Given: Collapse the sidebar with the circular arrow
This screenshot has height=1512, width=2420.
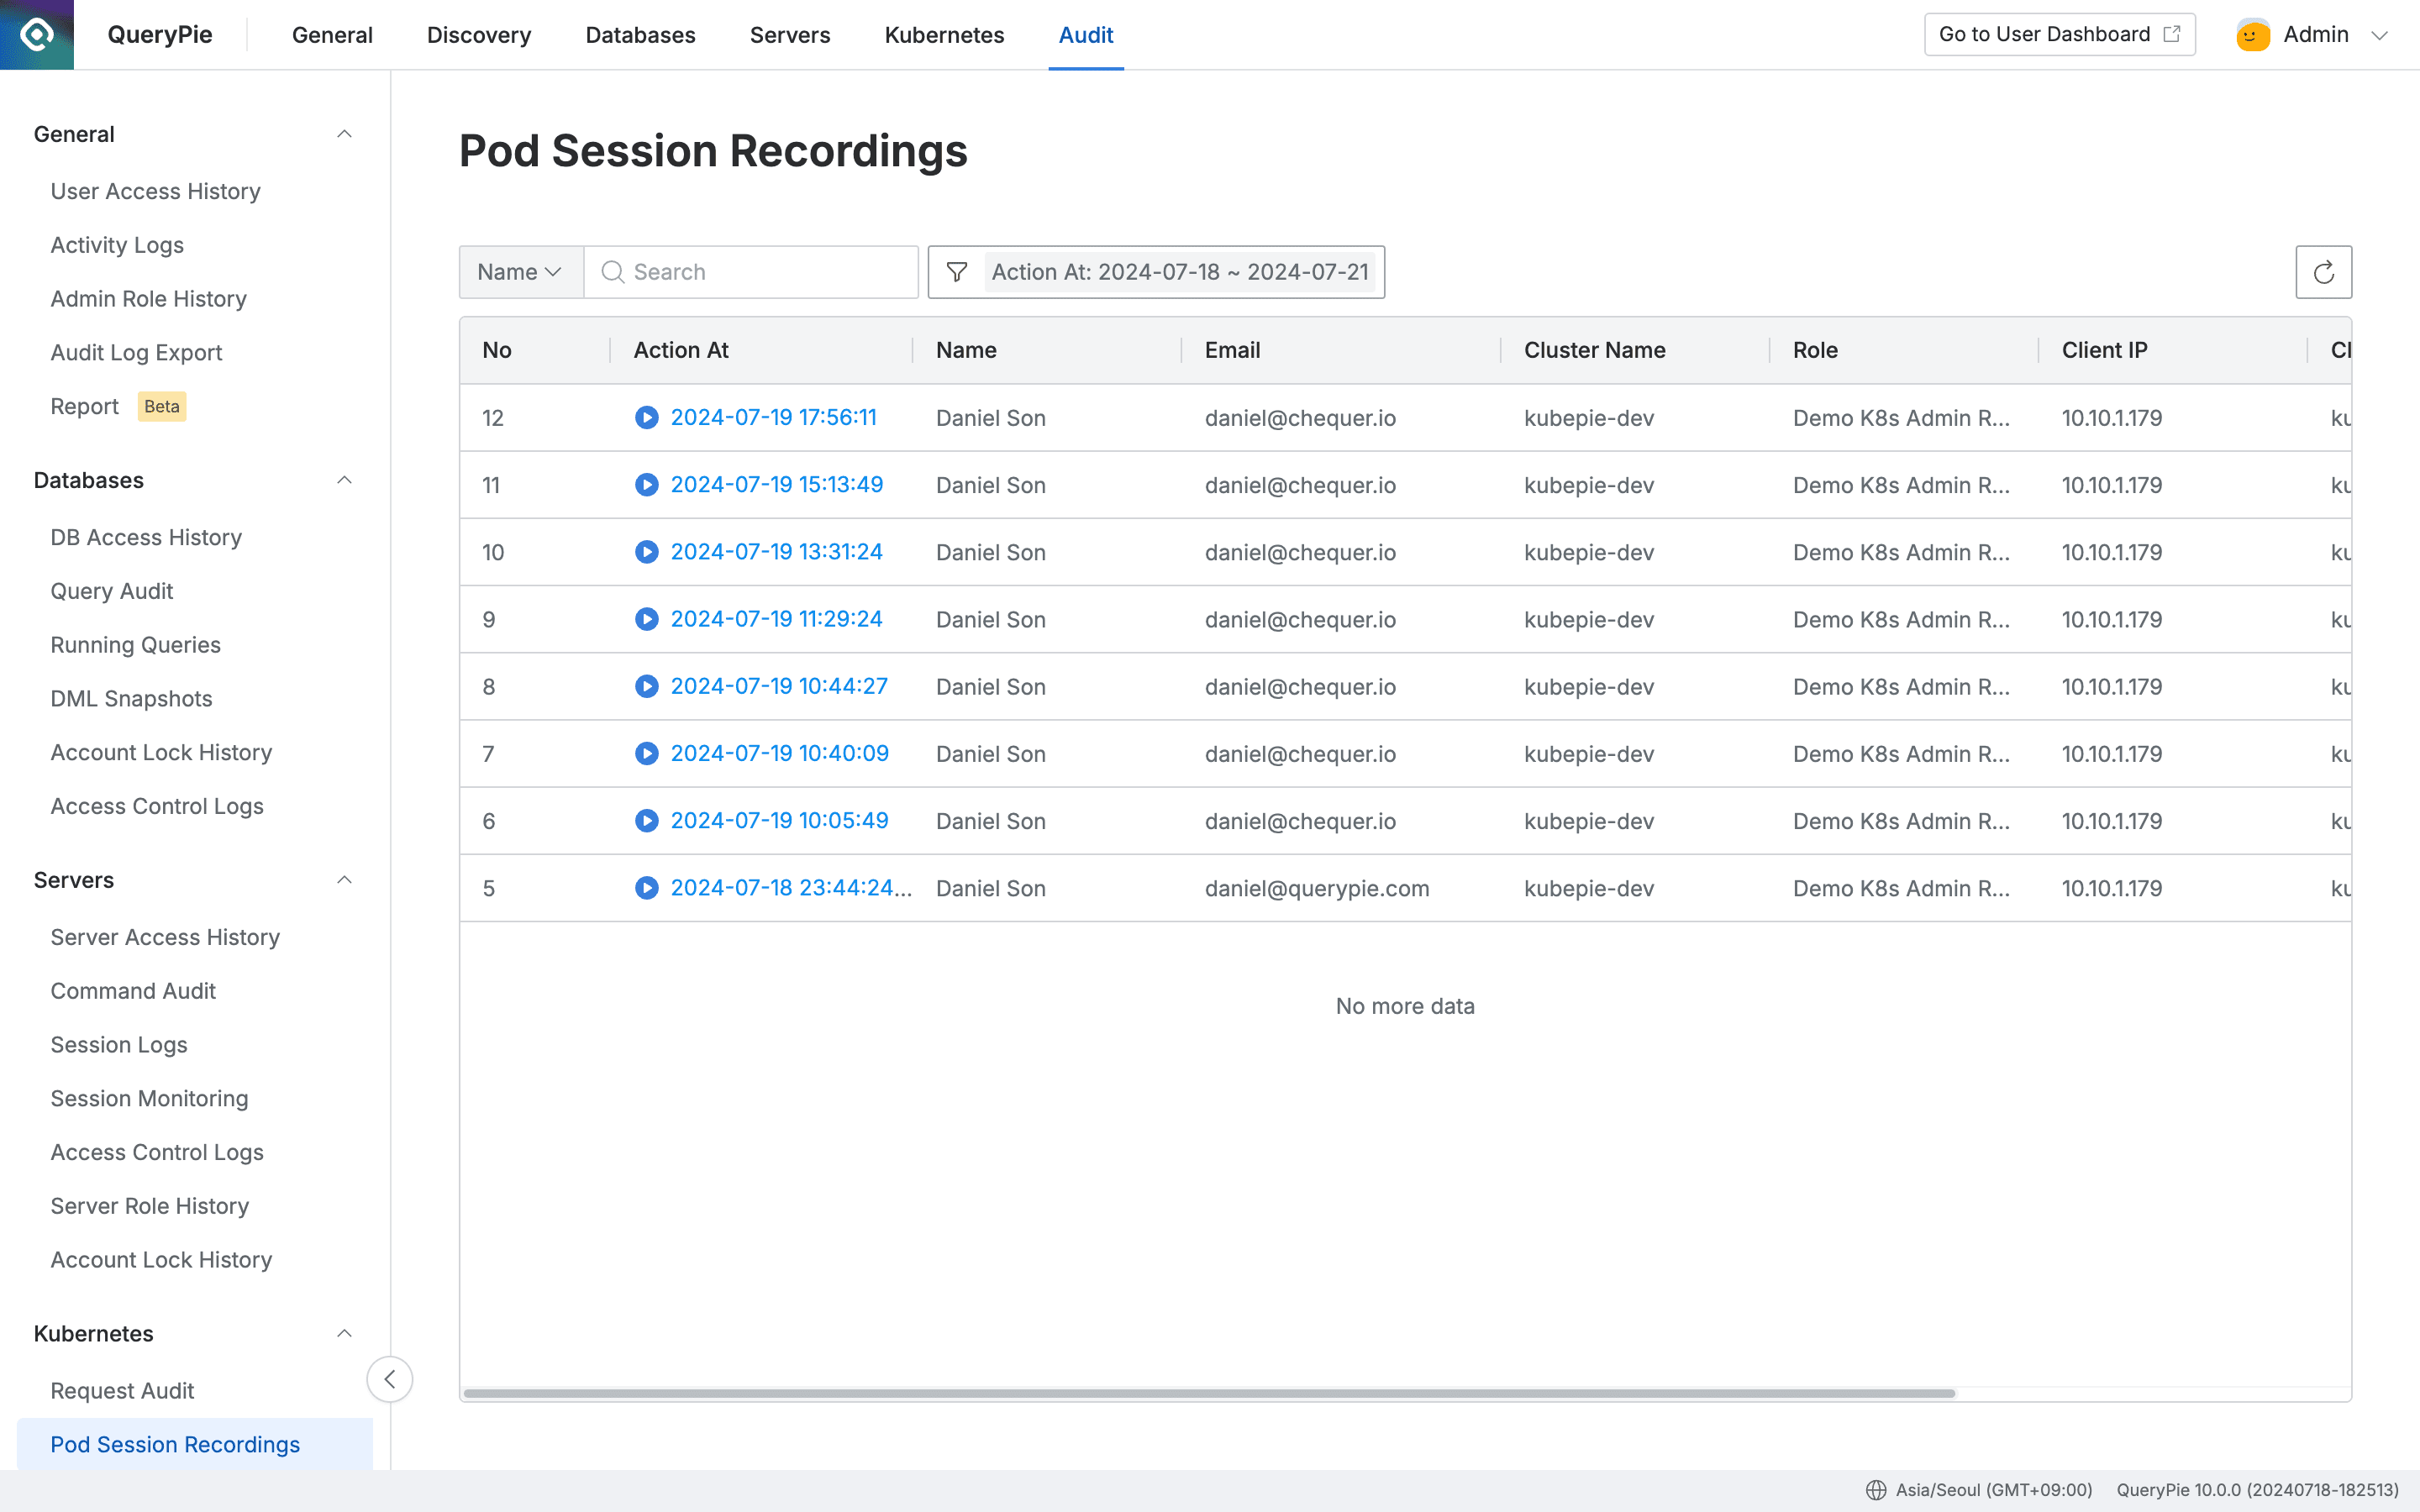Looking at the screenshot, I should click(390, 1379).
